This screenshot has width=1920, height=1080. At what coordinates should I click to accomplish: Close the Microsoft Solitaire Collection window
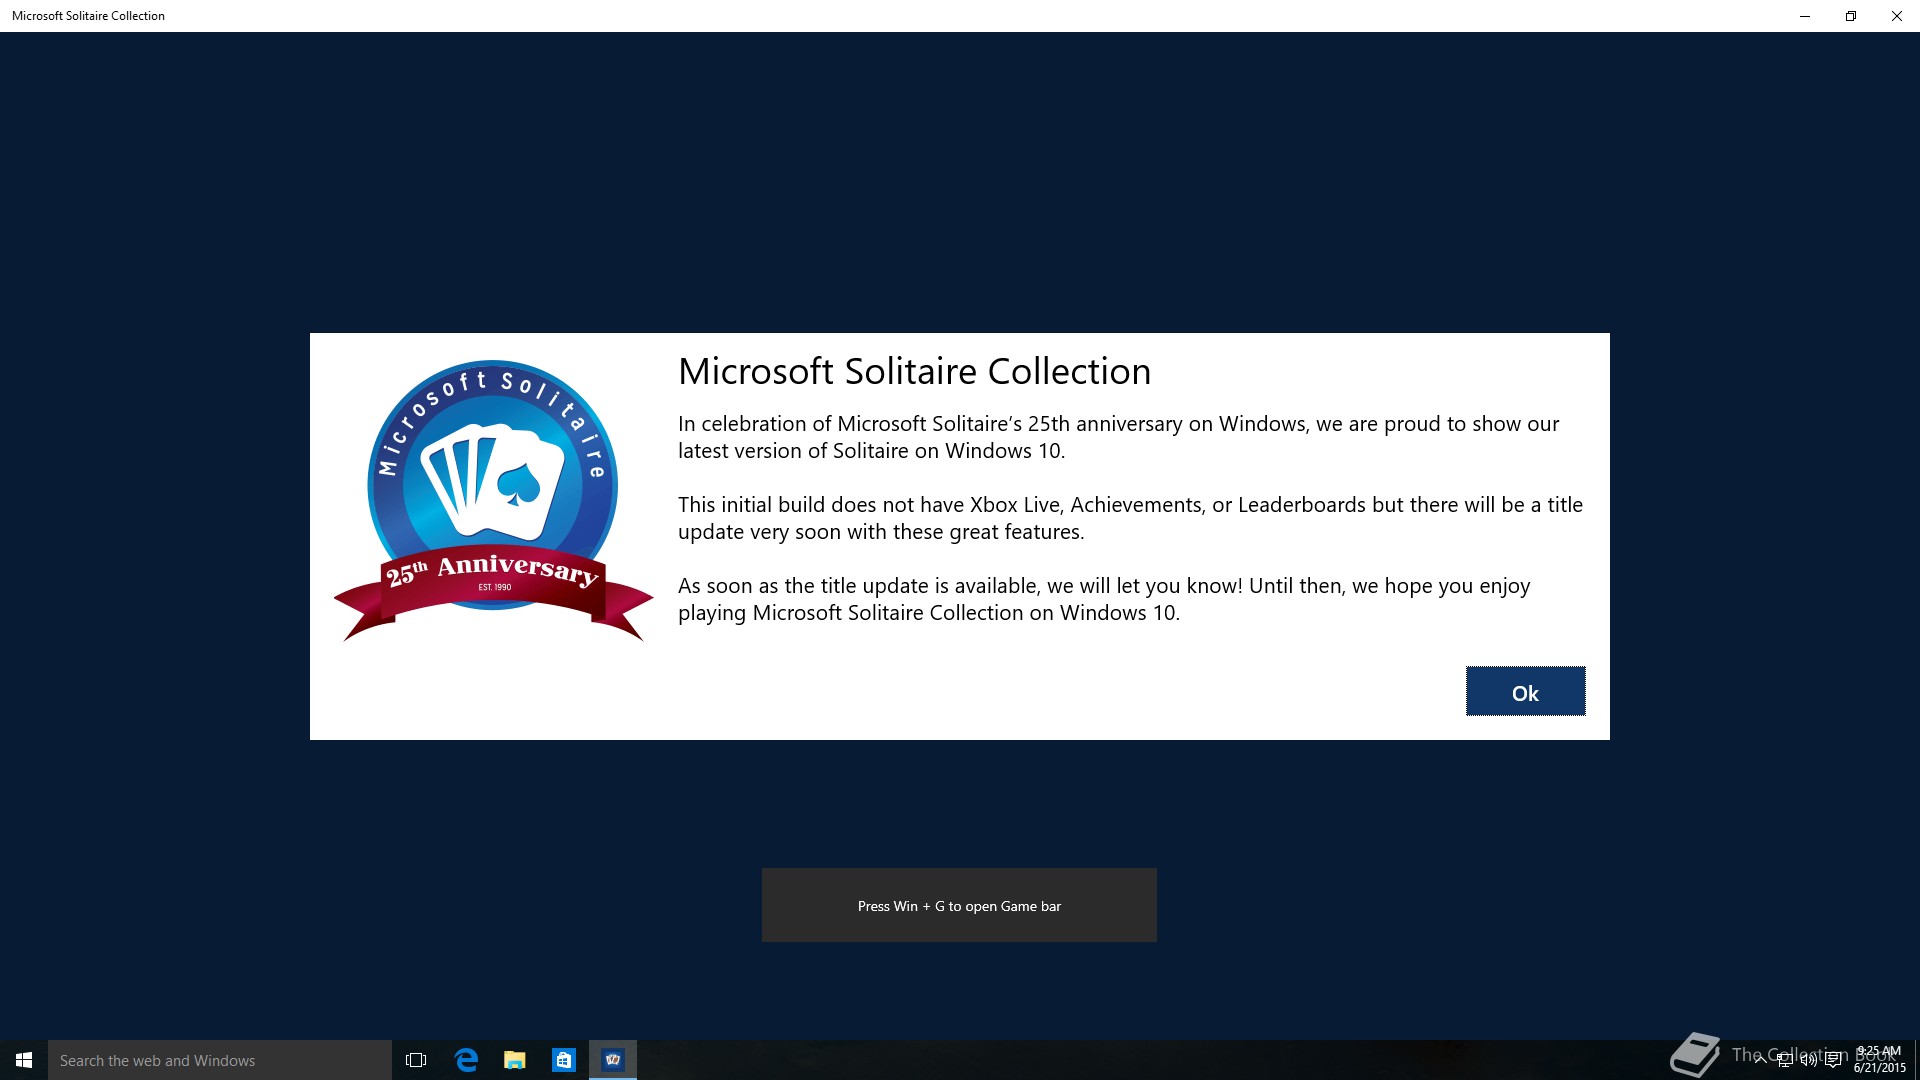click(1897, 16)
